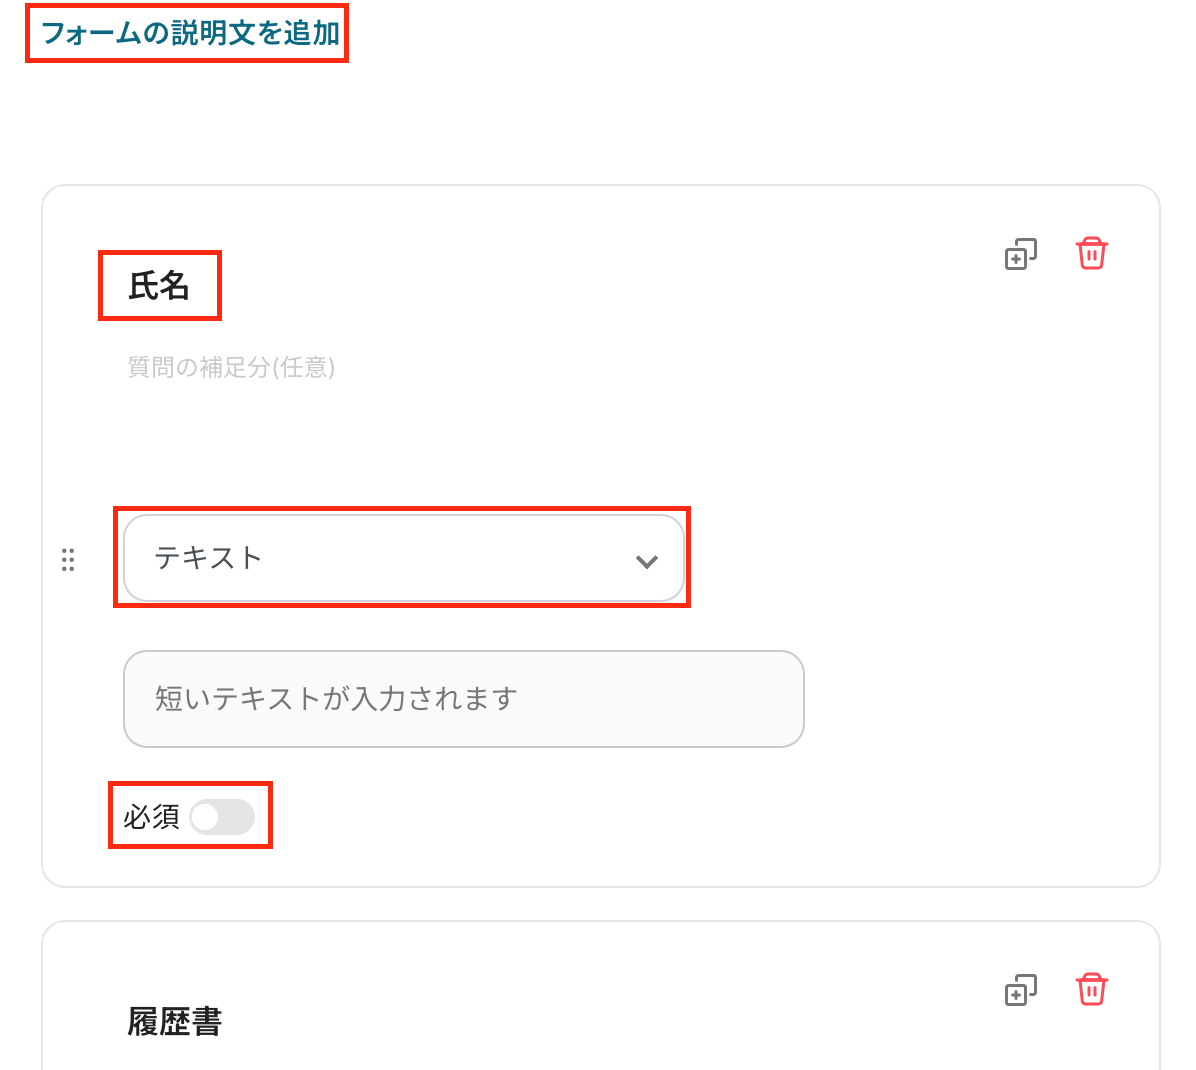Image resolution: width=1196 pixels, height=1070 pixels.
Task: Click フォームの説明文を追加 link
Action: coord(190,33)
